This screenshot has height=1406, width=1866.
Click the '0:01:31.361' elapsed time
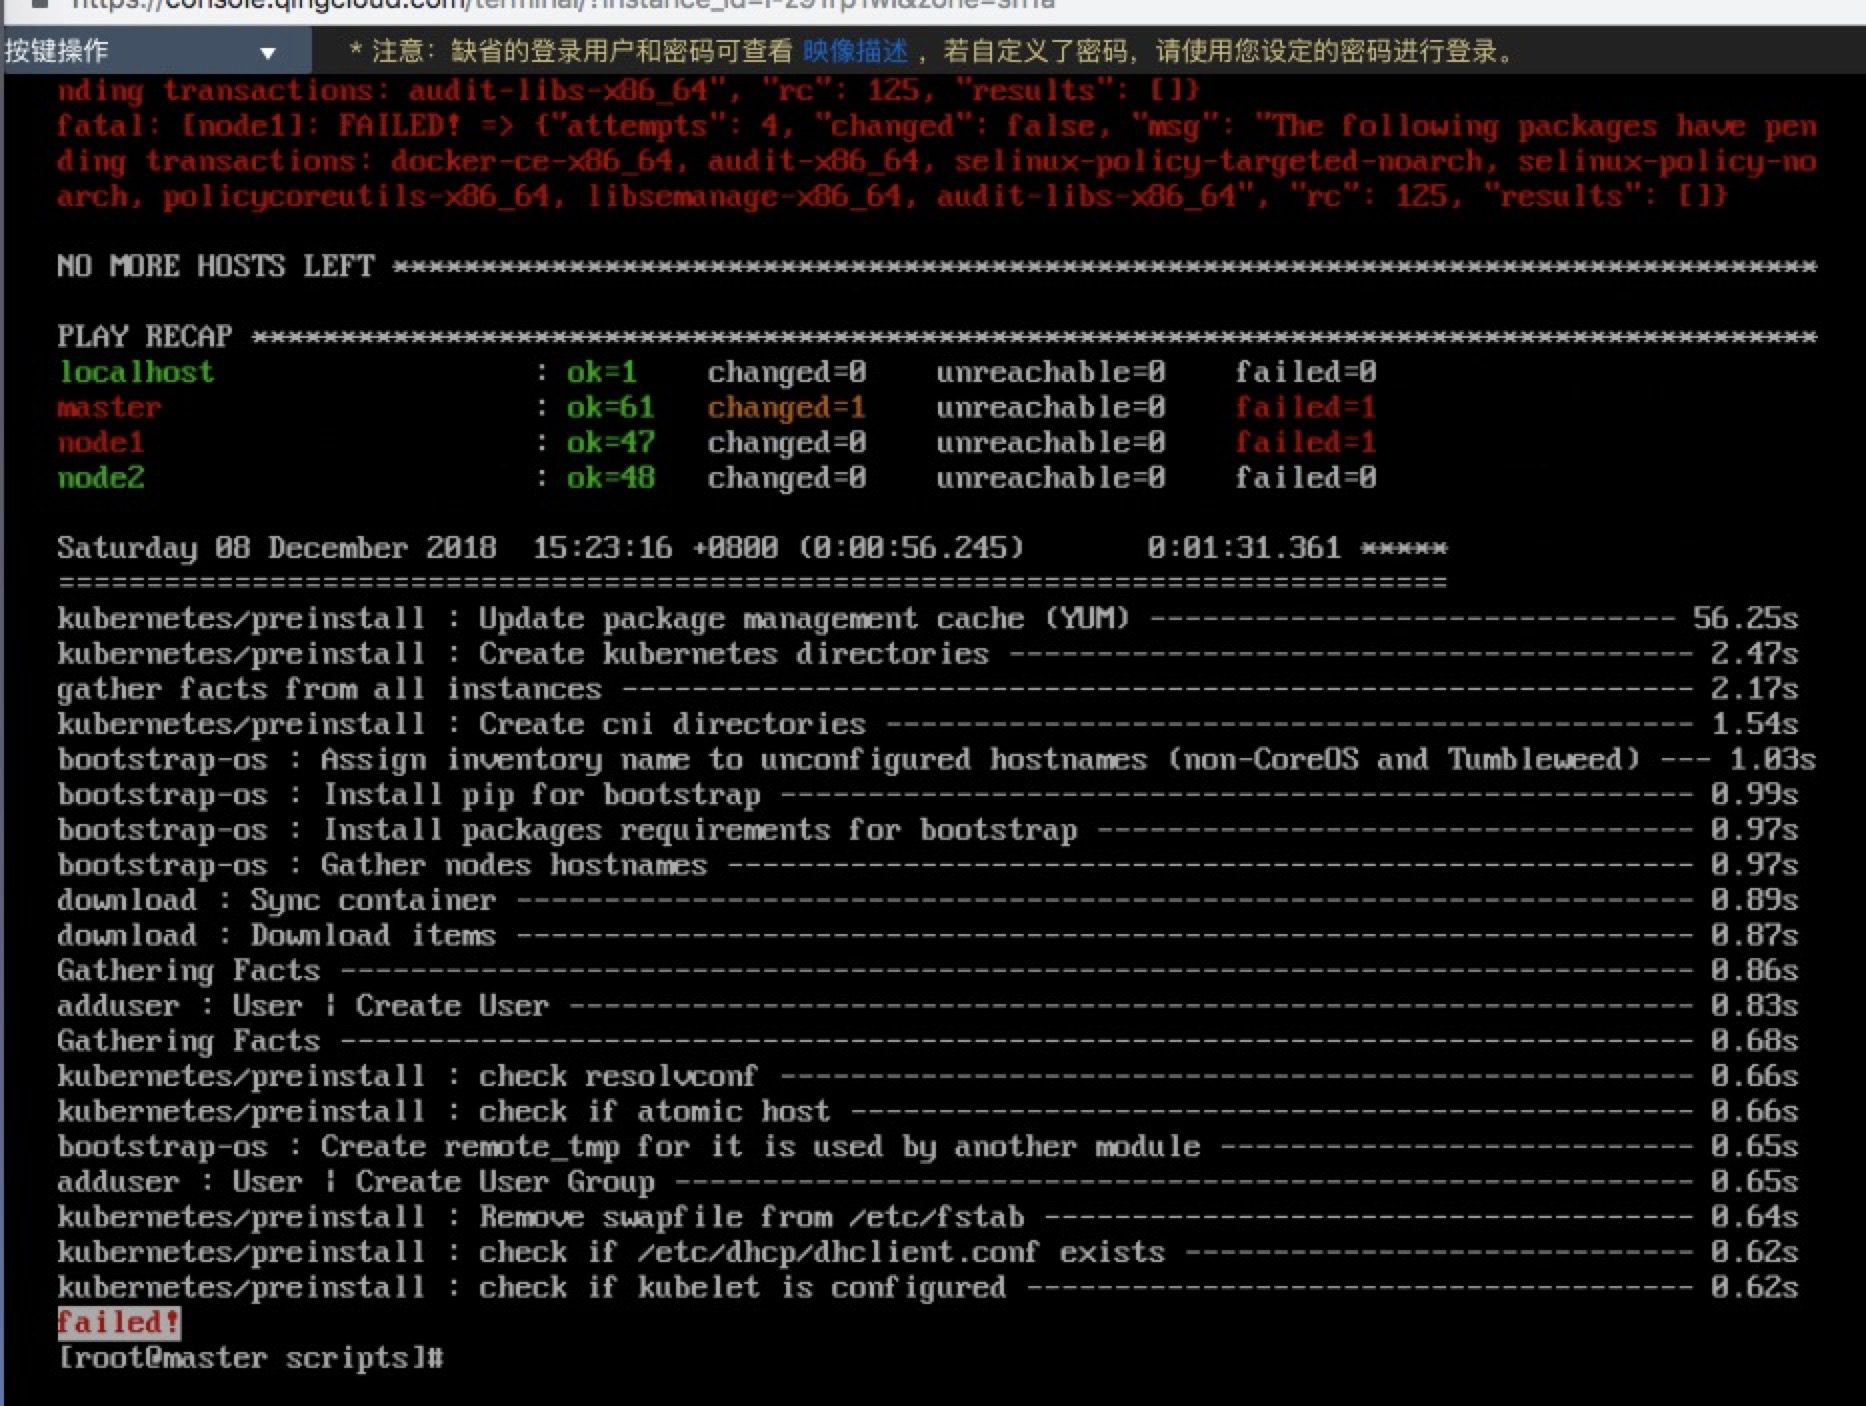(x=1244, y=548)
